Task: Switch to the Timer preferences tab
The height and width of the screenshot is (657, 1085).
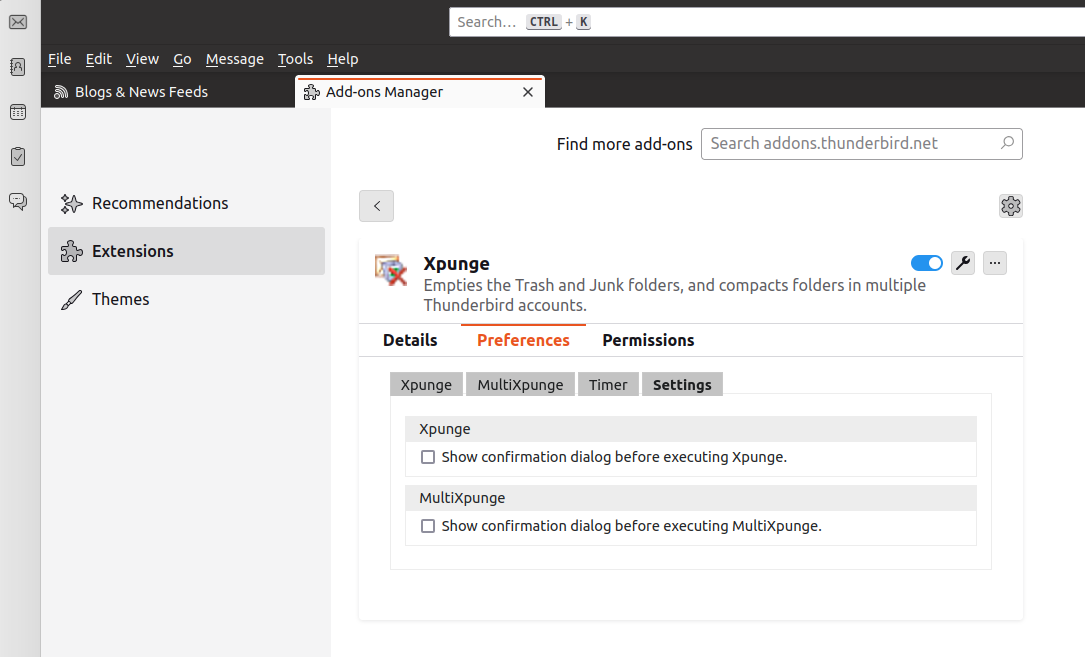Action: (x=608, y=385)
